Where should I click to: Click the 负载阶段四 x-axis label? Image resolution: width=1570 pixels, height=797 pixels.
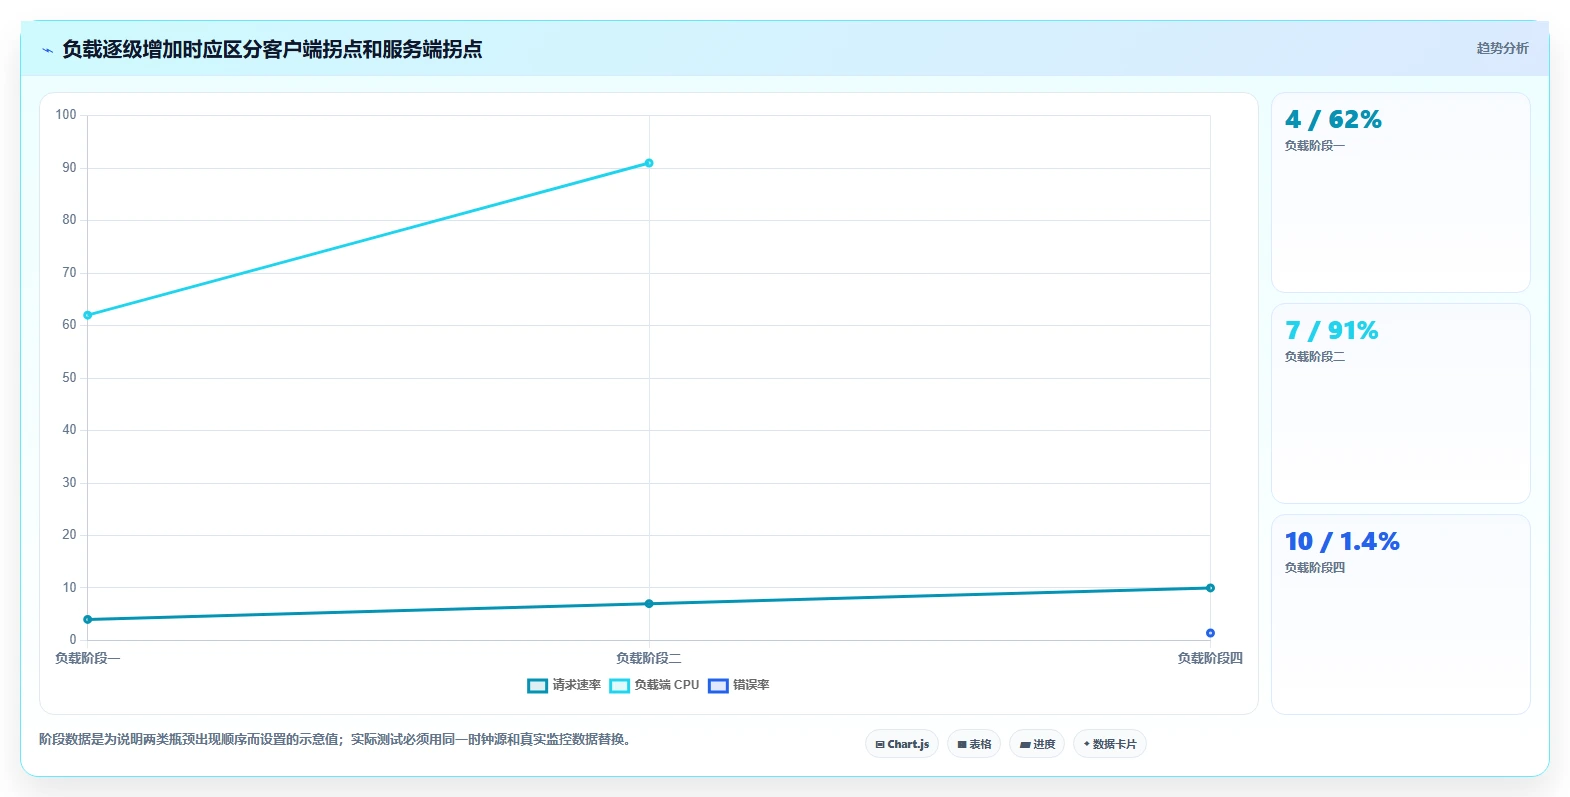pyautogui.click(x=1210, y=658)
